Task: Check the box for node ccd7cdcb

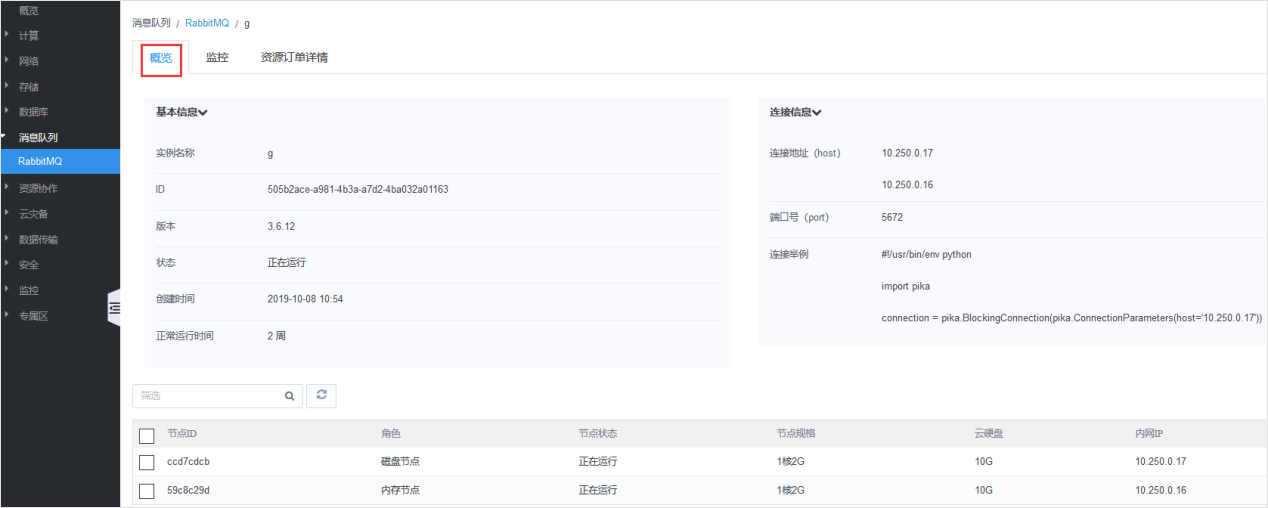Action: point(147,462)
